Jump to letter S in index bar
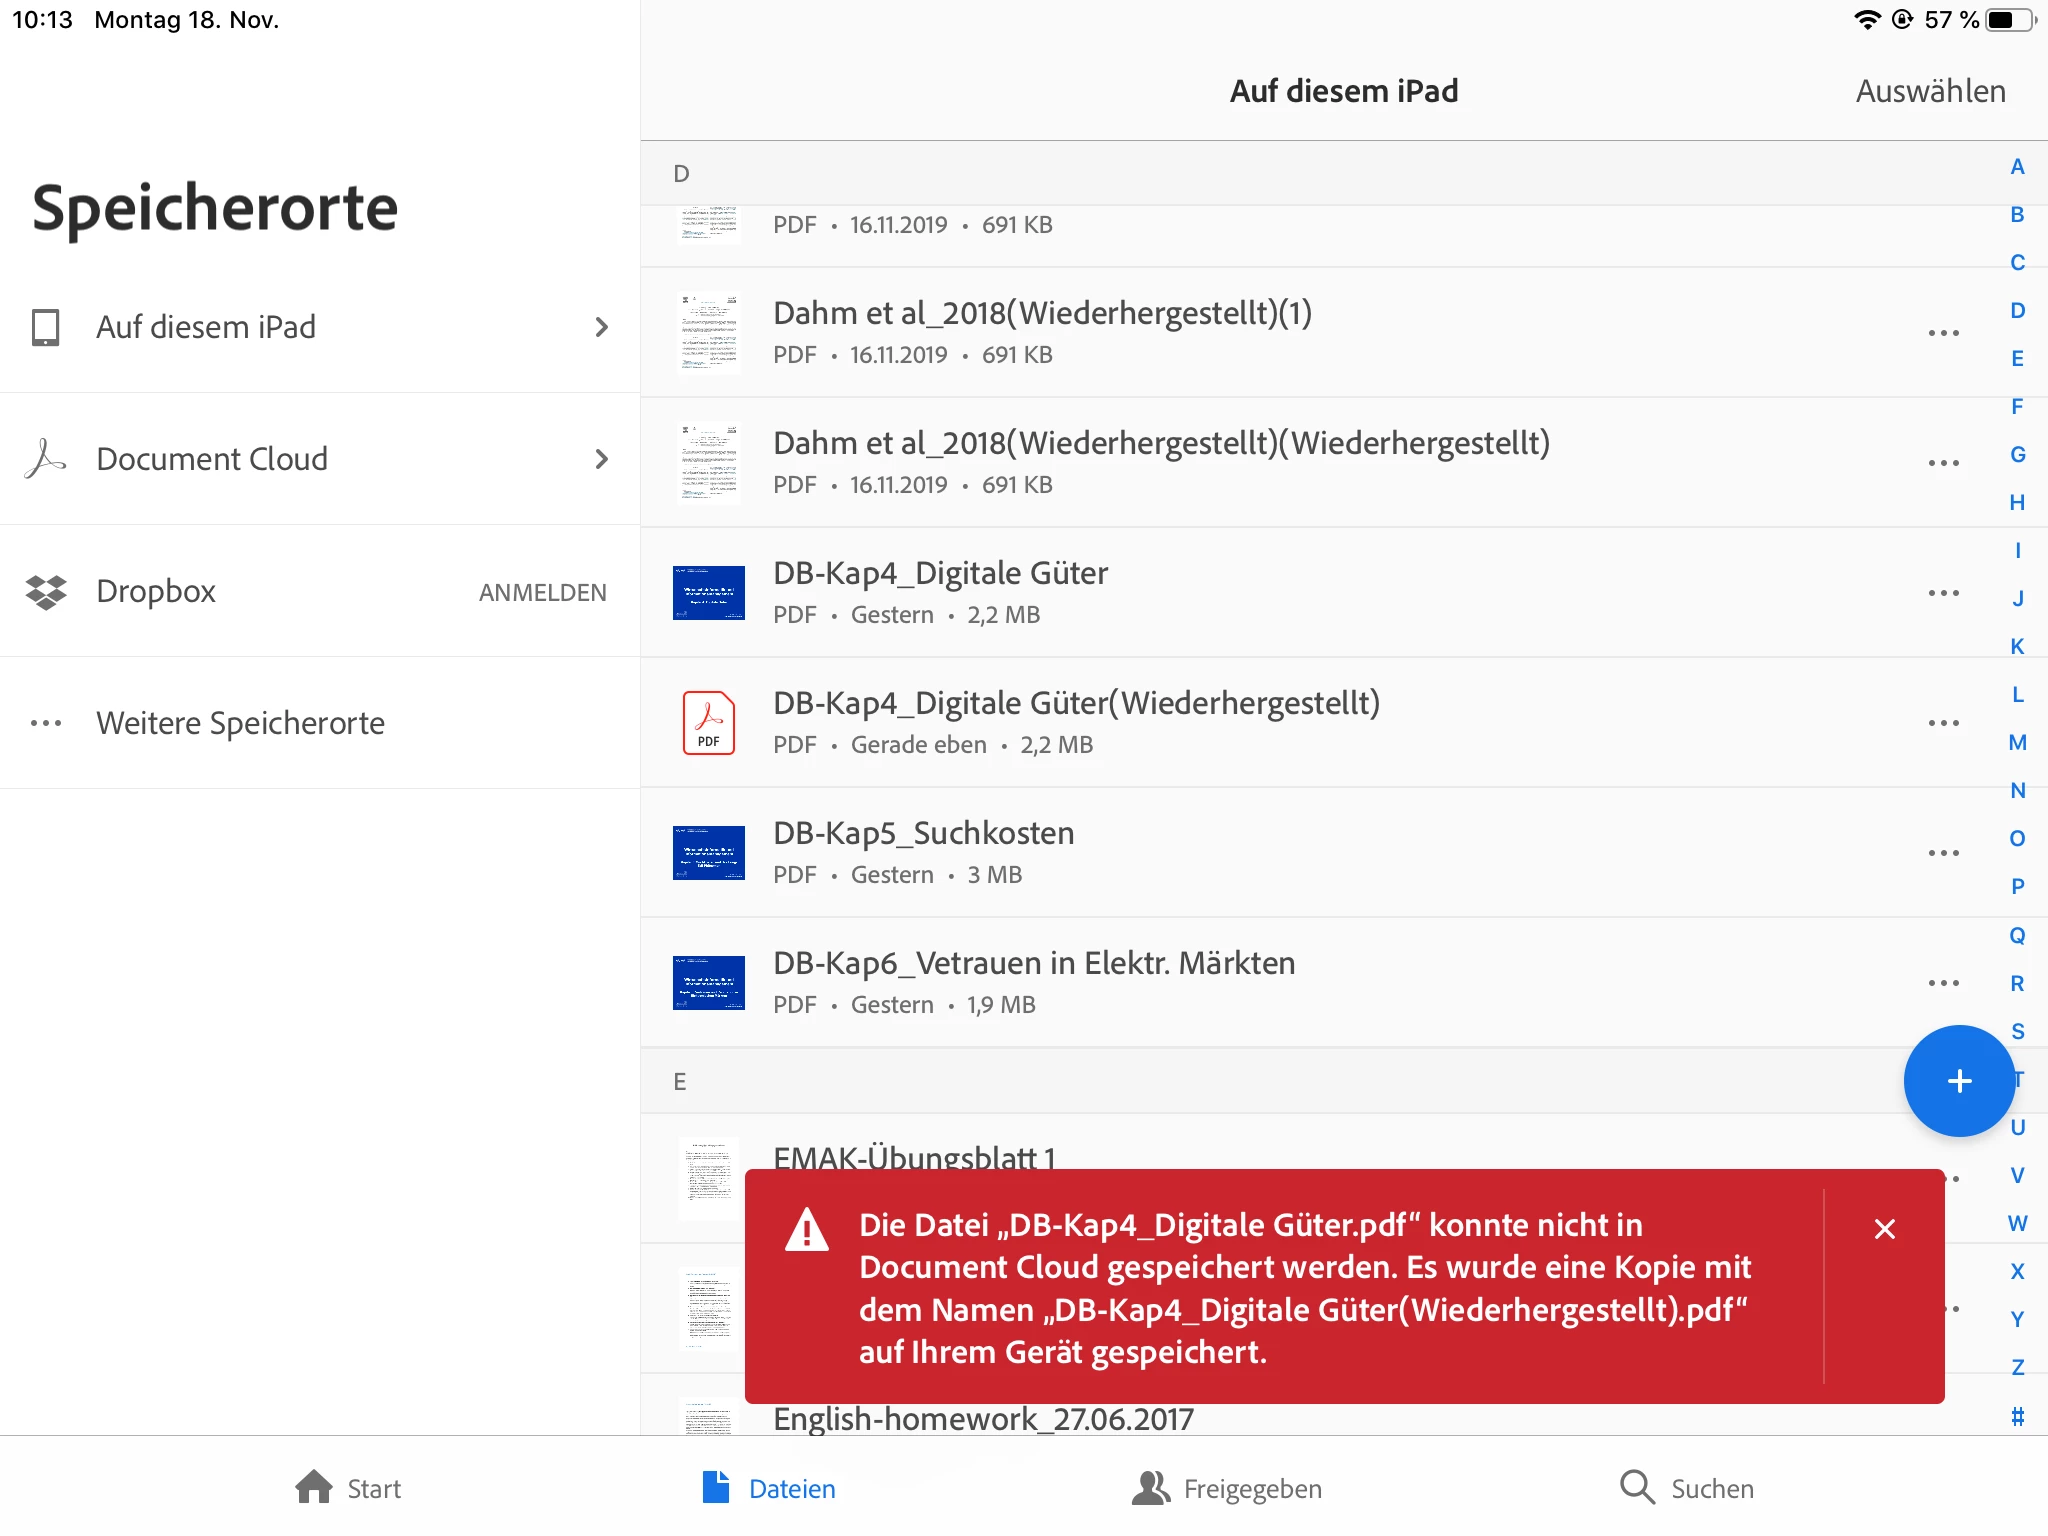Screen dimensions: 2048x1536 tap(2017, 1031)
